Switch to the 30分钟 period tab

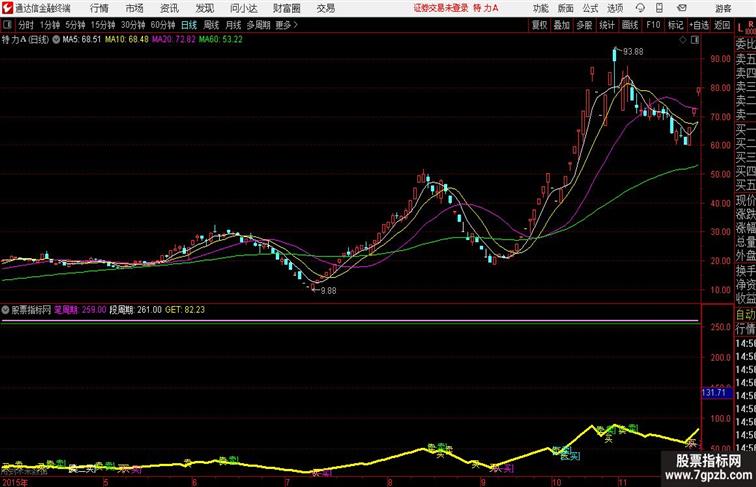(133, 25)
